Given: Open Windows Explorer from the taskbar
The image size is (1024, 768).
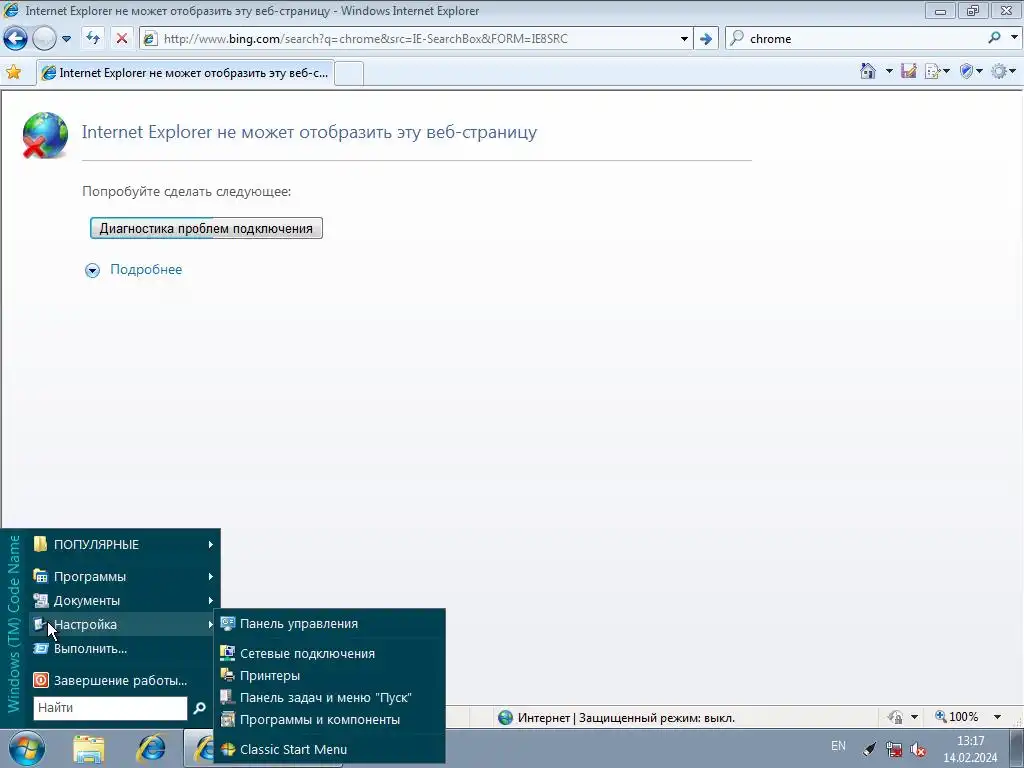Looking at the screenshot, I should pyautogui.click(x=88, y=749).
